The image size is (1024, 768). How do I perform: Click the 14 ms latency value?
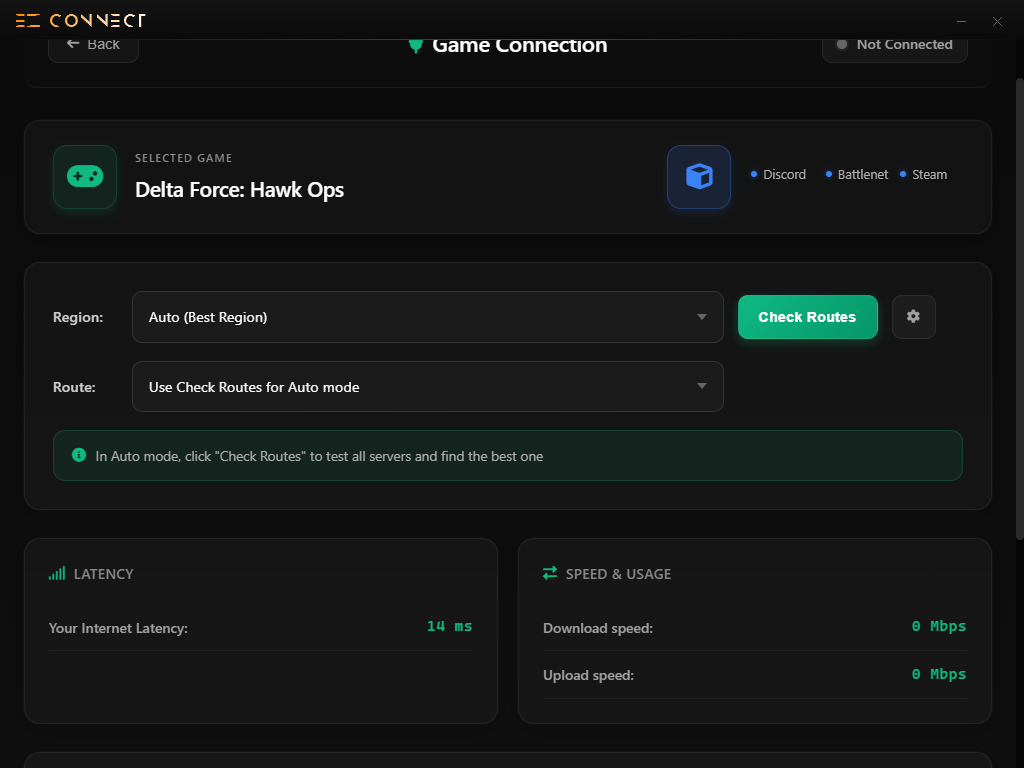tap(449, 626)
